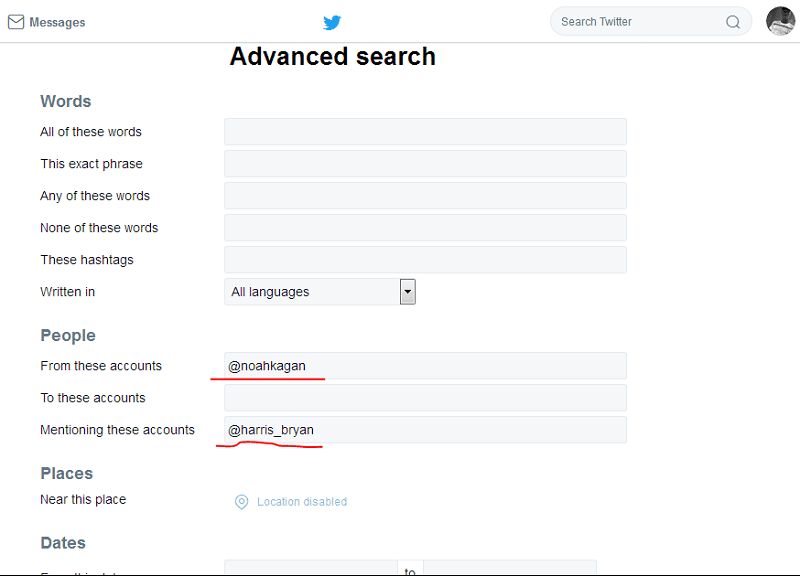Screen dimensions: 800x576
Task: Click the From these accounts label
Action: pyautogui.click(x=101, y=366)
